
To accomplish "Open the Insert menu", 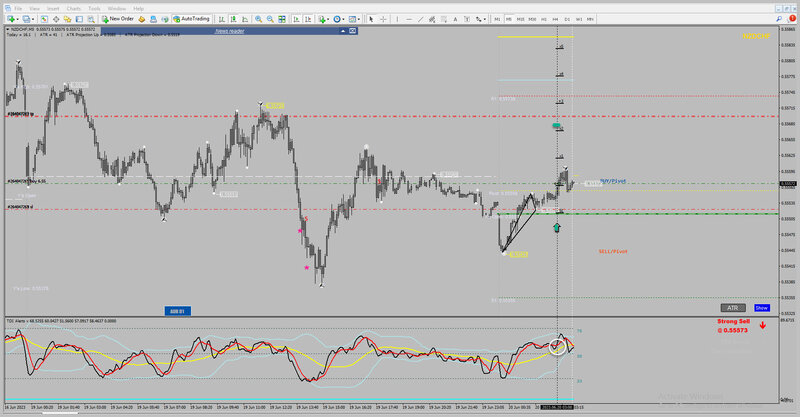I will pos(53,9).
